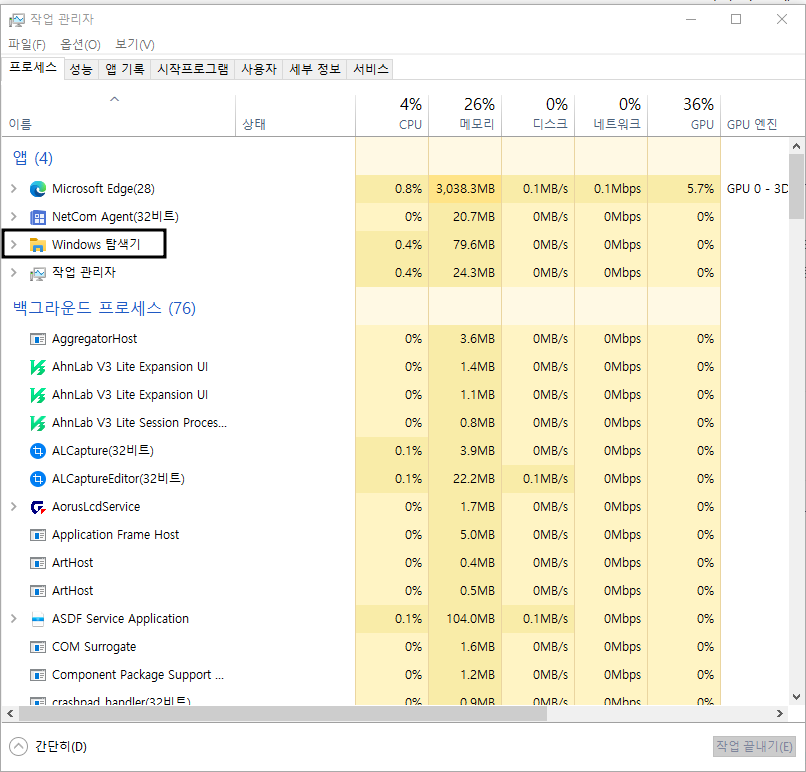Click the Microsoft Edge process icon
Image resolution: width=806 pixels, height=772 pixels.
tap(38, 189)
